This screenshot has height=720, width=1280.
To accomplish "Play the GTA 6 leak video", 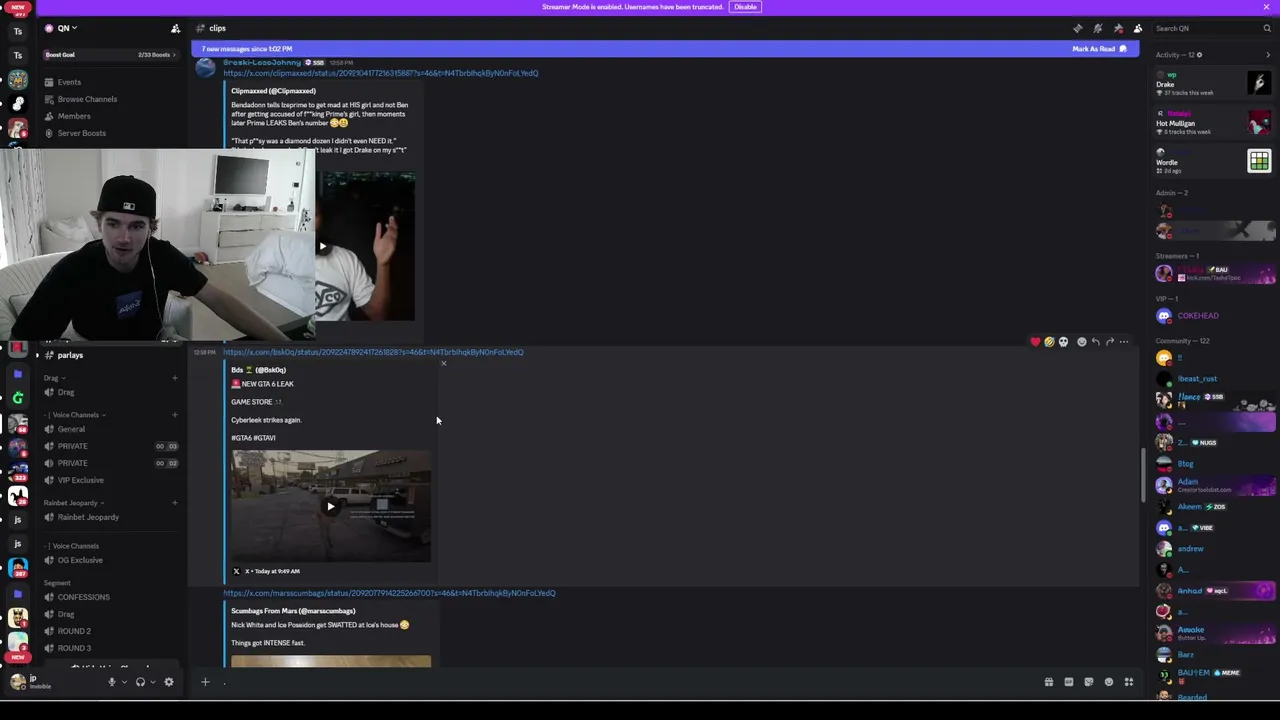I will point(330,506).
